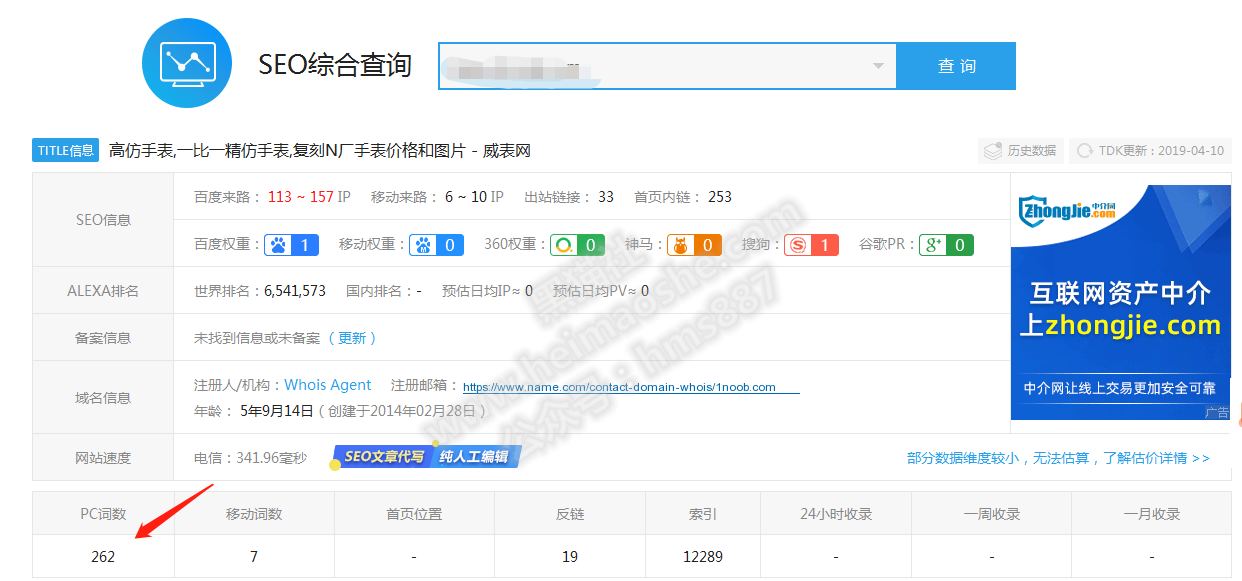Screen dimensions: 1242x581
Task: Click the zhongjie.com advertisement banner
Action: (1120, 302)
